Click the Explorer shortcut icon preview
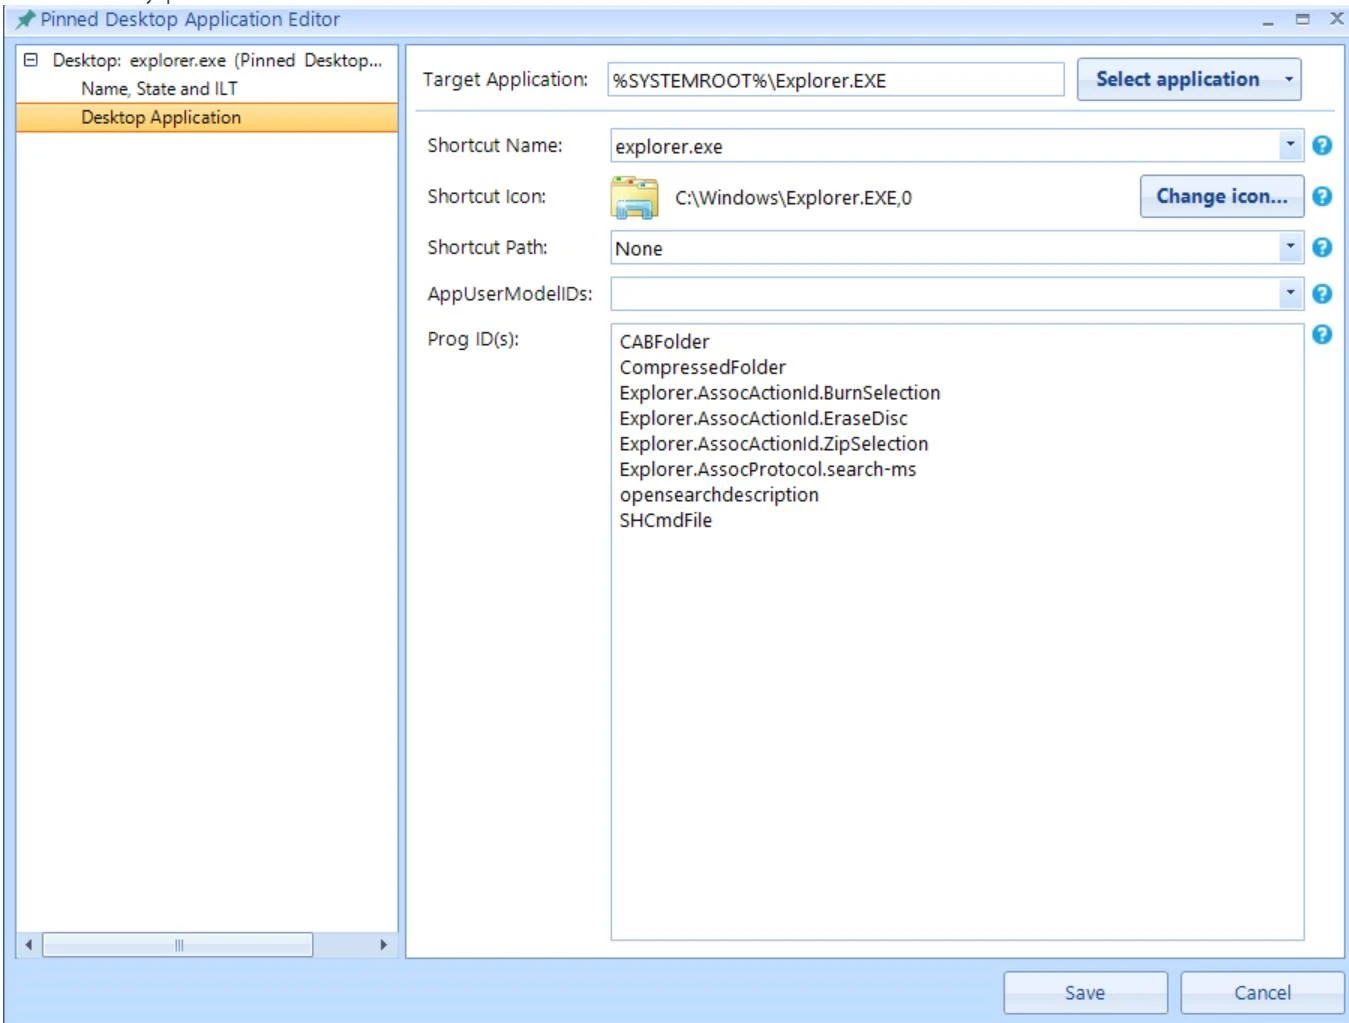This screenshot has height=1023, width=1349. [x=635, y=197]
